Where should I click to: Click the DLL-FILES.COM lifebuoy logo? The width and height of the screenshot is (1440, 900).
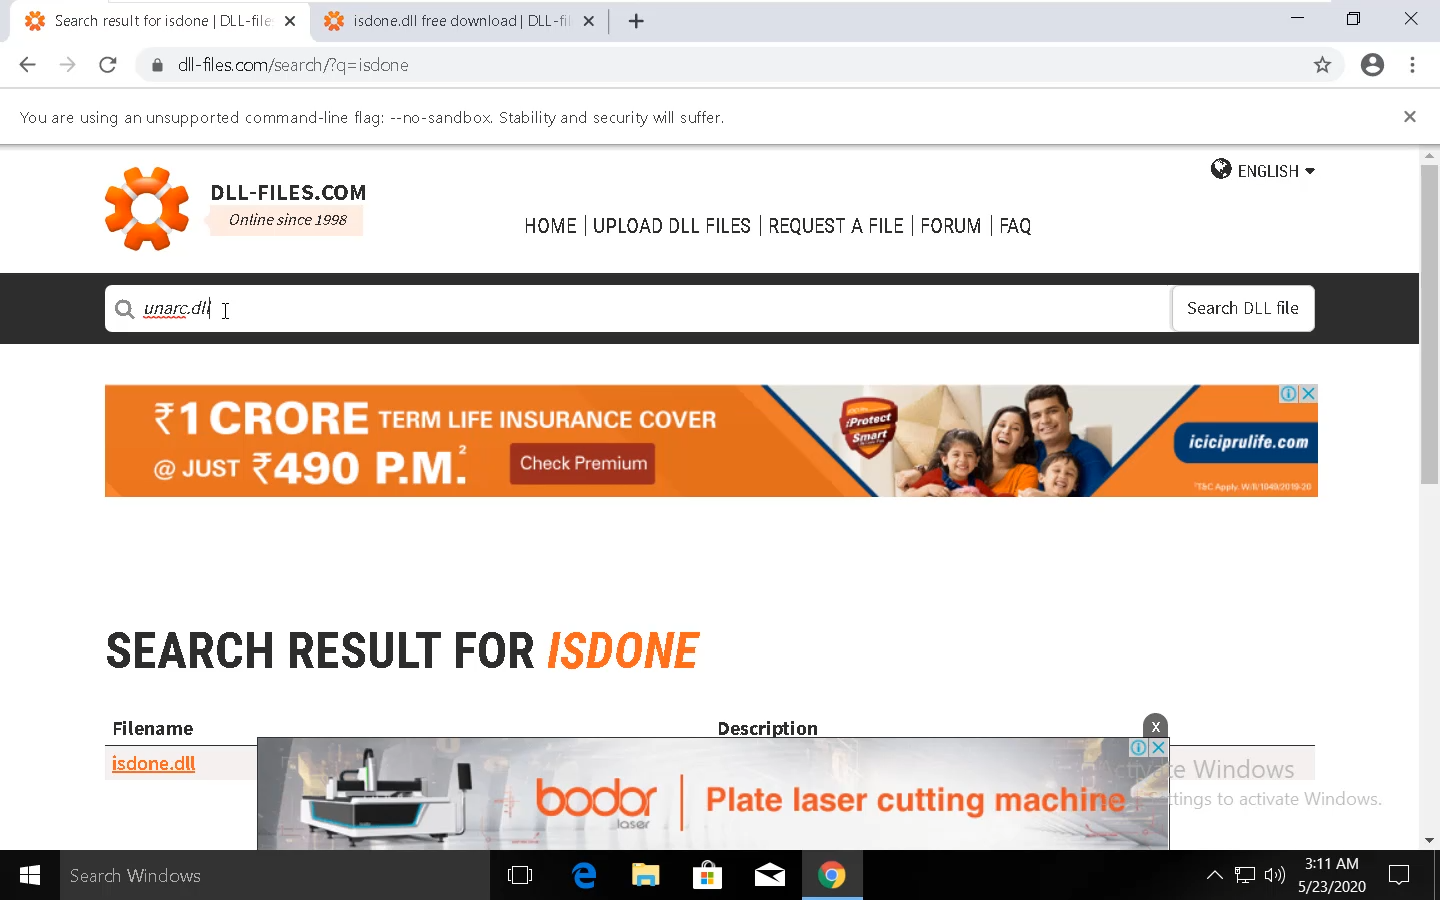[x=147, y=208]
